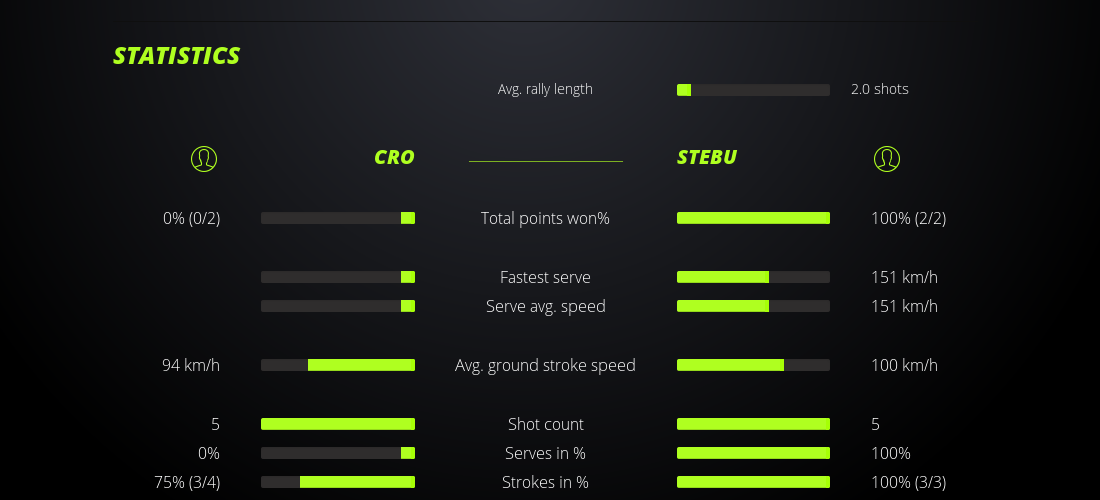Click STEBU's total points won bar
The height and width of the screenshot is (500, 1100).
click(x=753, y=218)
